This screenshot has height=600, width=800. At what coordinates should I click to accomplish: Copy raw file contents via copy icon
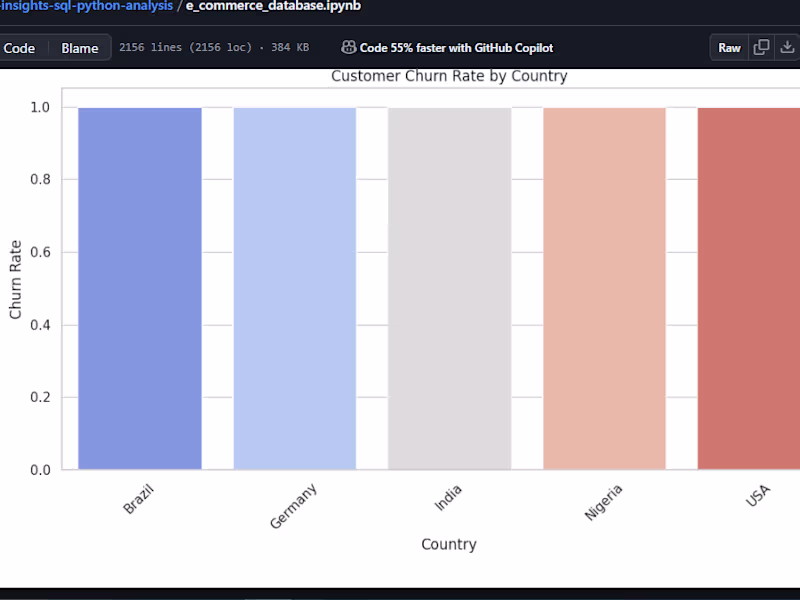(x=760, y=47)
